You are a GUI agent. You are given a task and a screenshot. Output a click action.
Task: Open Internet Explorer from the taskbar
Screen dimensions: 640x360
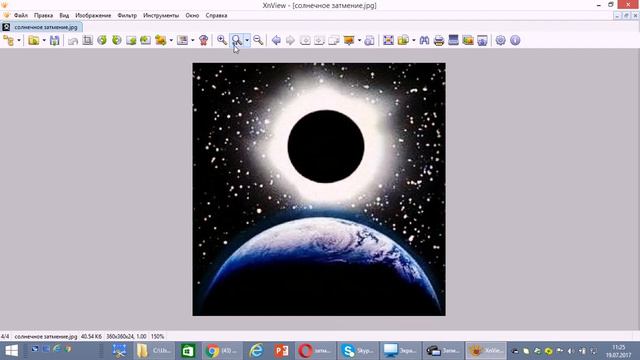pyautogui.click(x=256, y=351)
